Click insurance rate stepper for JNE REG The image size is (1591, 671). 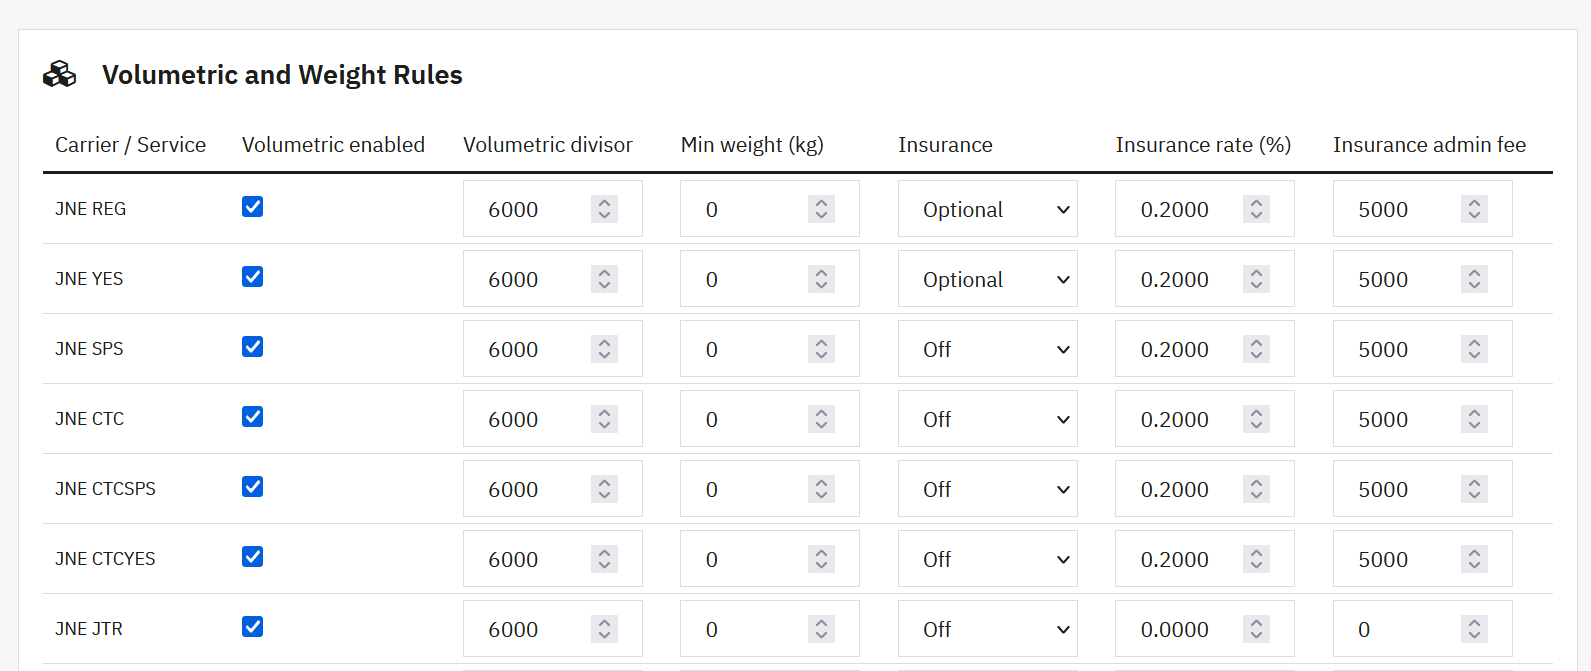(x=1256, y=209)
